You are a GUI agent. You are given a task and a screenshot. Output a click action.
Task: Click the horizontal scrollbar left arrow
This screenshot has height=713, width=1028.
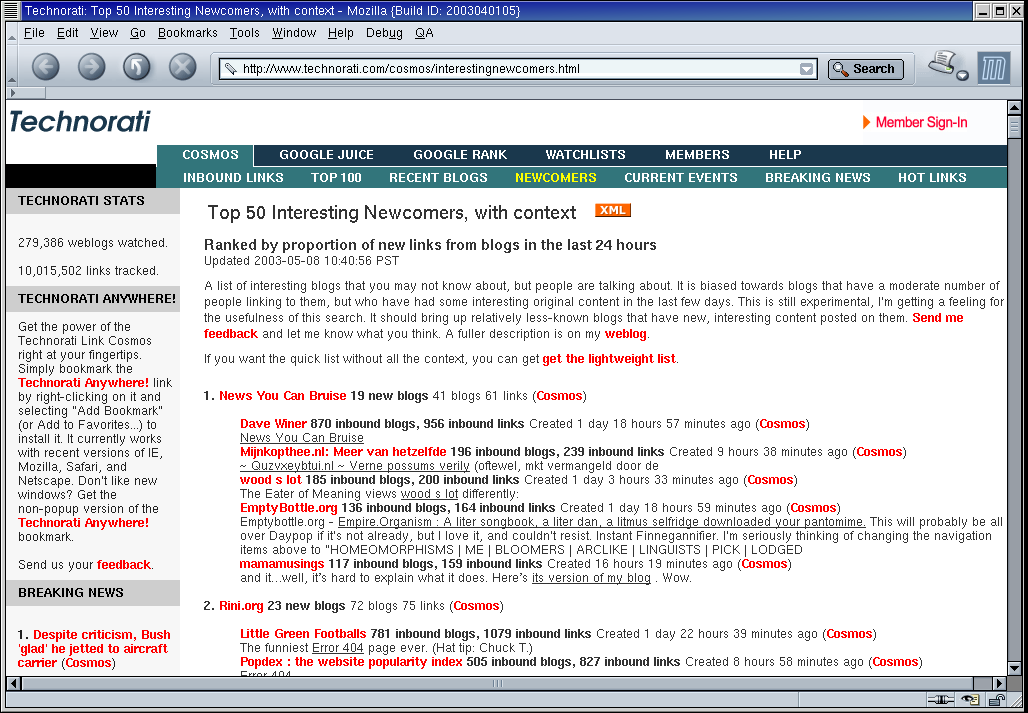click(13, 684)
